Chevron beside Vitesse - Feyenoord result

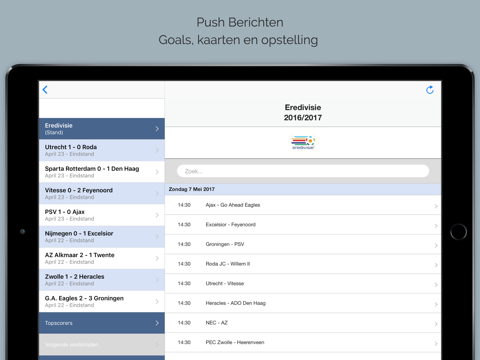(x=157, y=194)
